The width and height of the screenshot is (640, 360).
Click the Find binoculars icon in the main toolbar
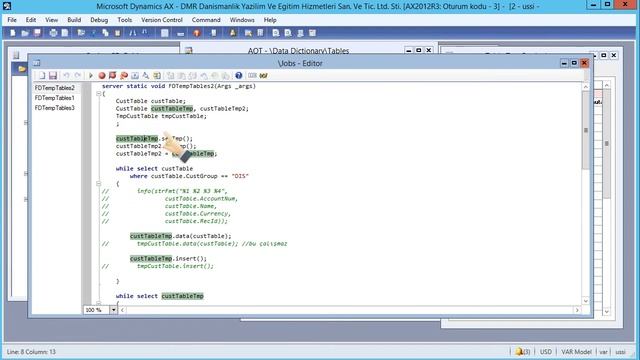click(133, 33)
